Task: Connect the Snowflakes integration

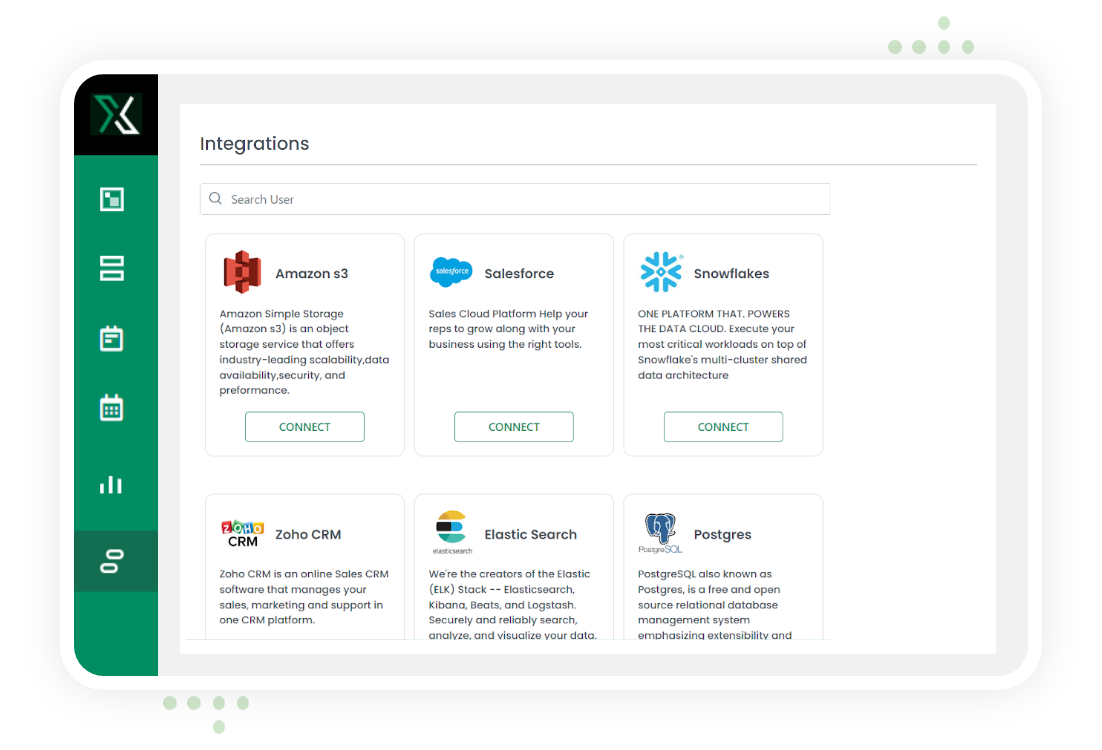Action: tap(723, 426)
